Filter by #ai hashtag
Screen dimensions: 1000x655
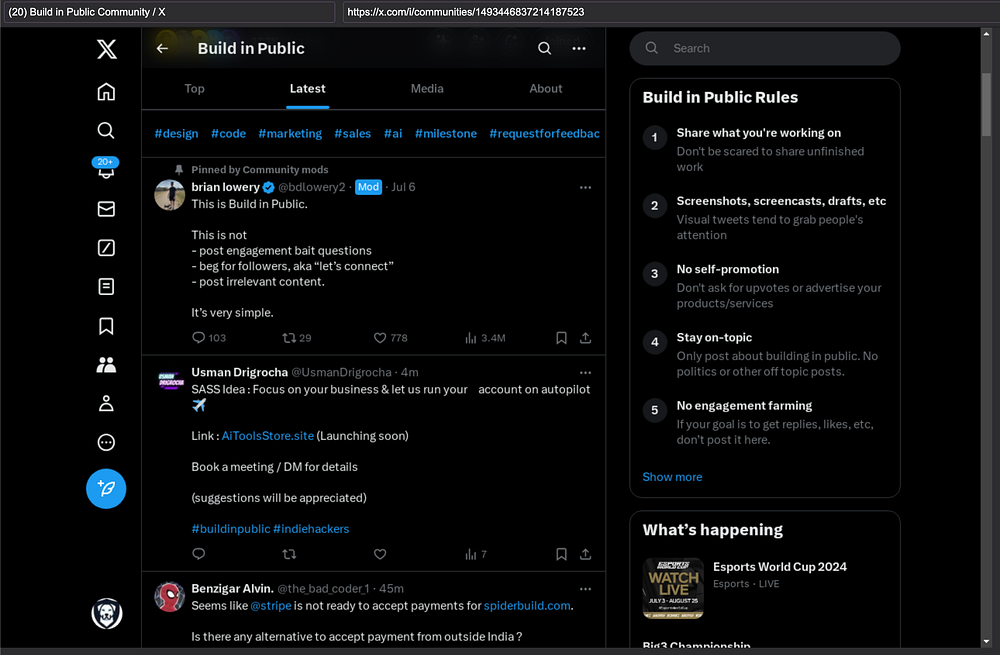[393, 134]
